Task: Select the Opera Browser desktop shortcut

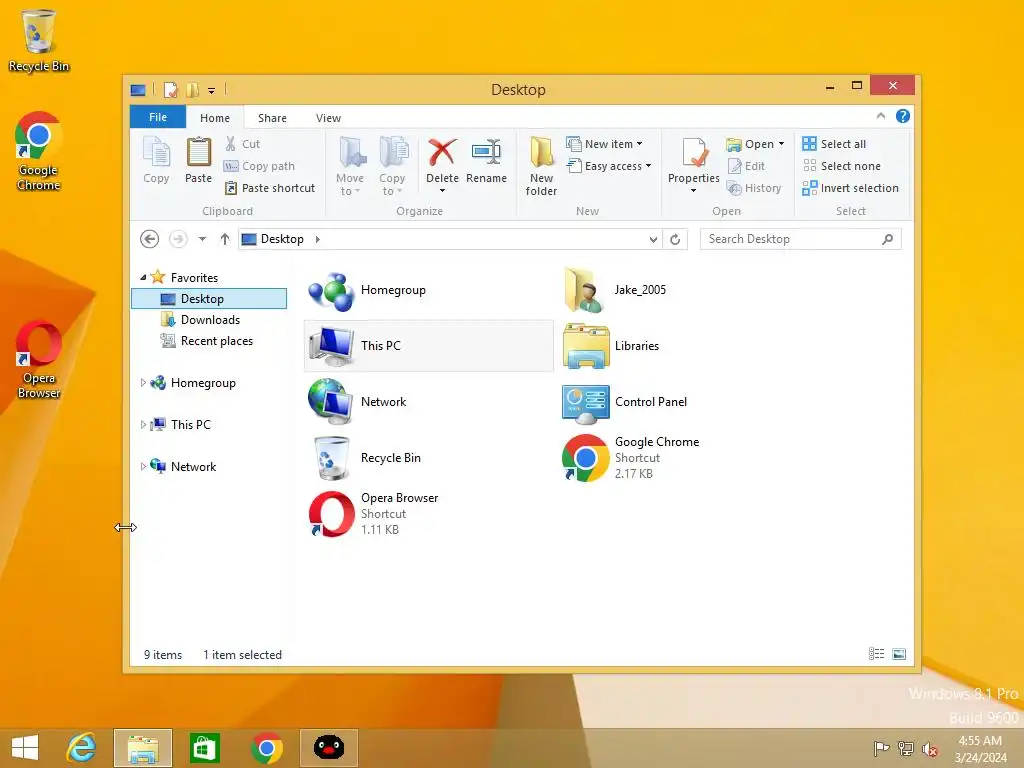Action: (x=39, y=359)
